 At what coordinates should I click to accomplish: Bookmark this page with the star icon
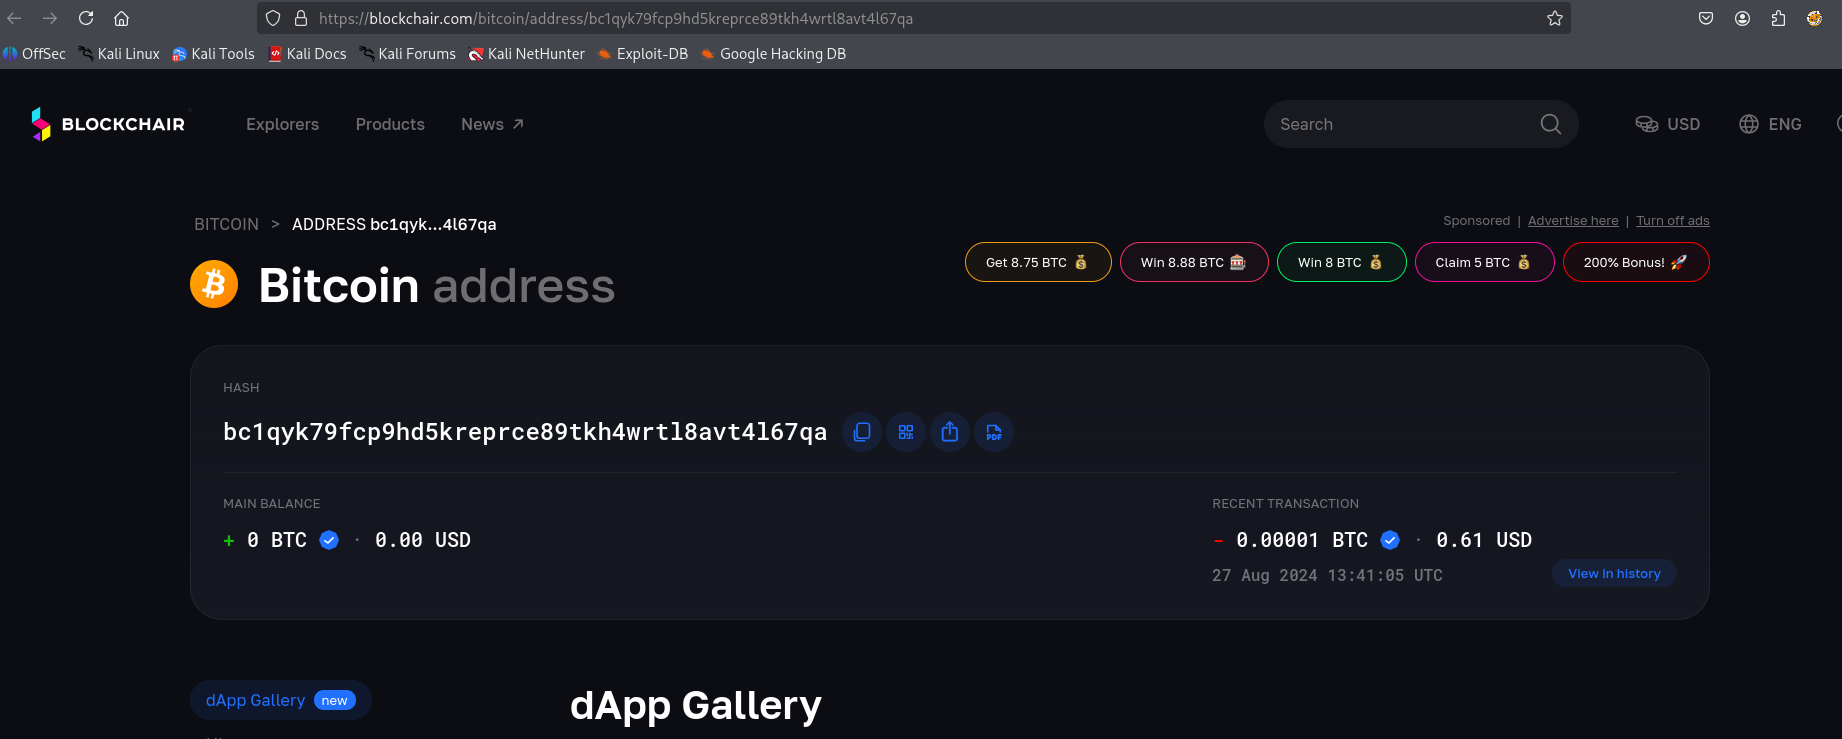1554,18
